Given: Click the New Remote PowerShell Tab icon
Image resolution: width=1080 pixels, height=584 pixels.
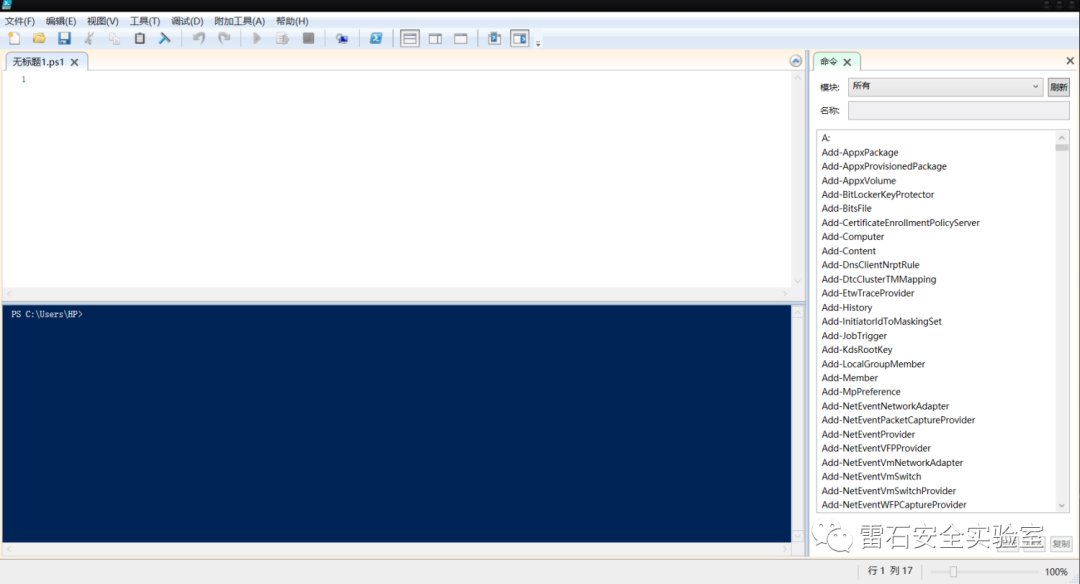Looking at the screenshot, I should [x=341, y=38].
